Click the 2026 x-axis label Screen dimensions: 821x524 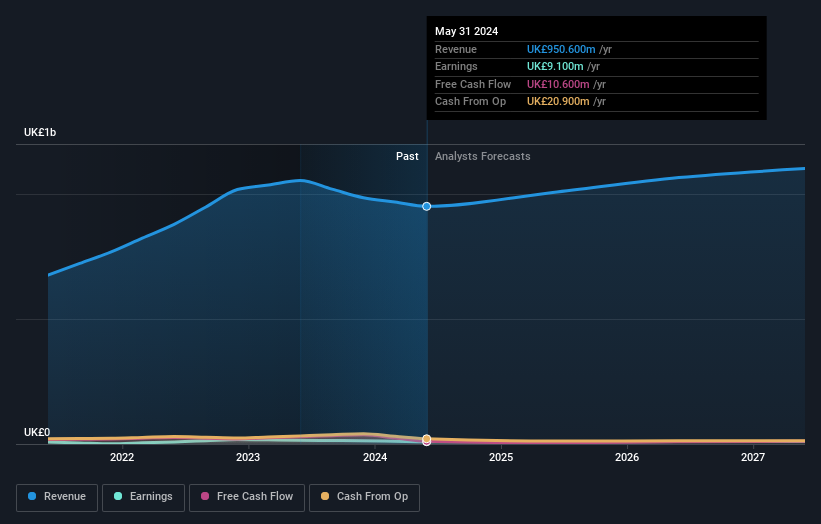(x=627, y=458)
